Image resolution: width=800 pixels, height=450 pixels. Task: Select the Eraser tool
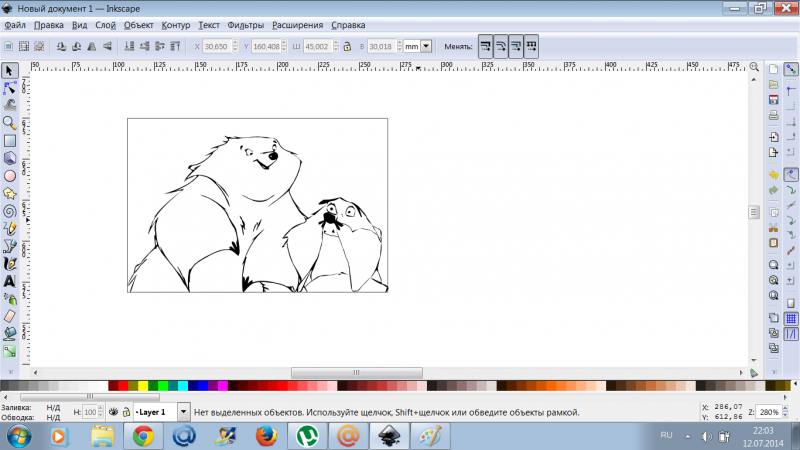point(10,316)
